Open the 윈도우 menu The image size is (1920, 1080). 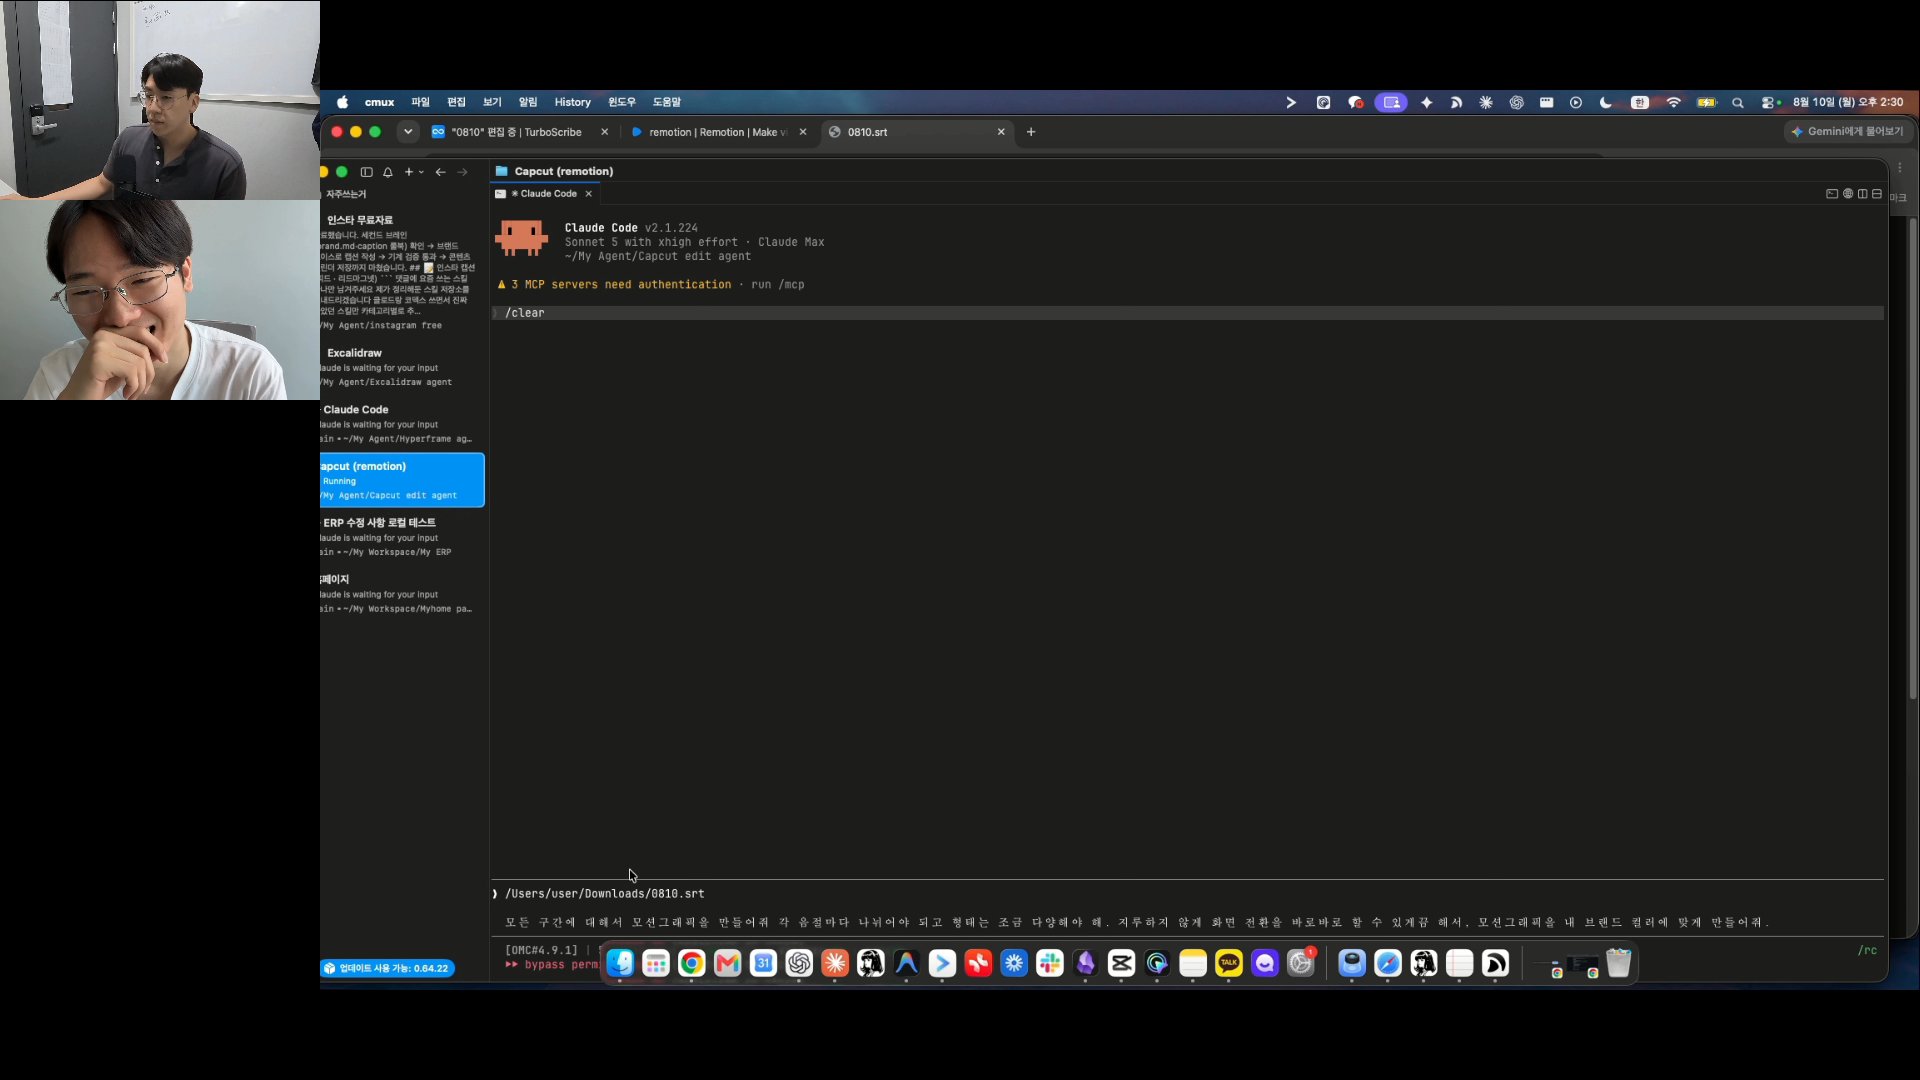click(622, 102)
